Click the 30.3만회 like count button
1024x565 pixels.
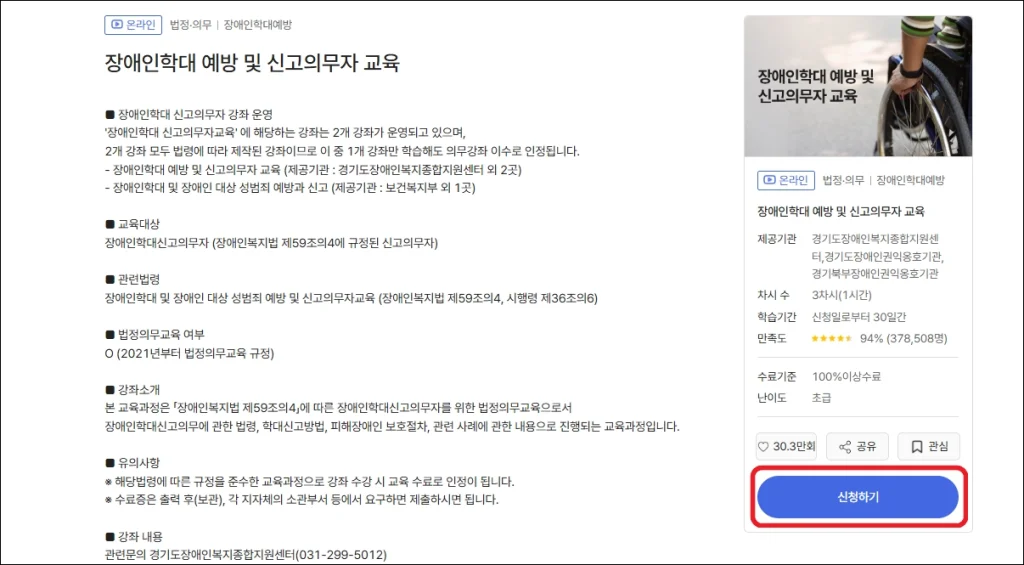[786, 447]
